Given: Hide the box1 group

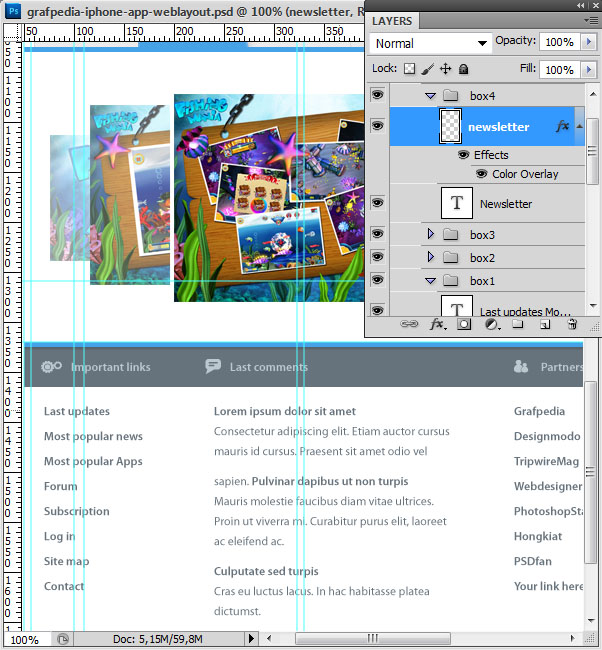Looking at the screenshot, I should click(x=377, y=280).
